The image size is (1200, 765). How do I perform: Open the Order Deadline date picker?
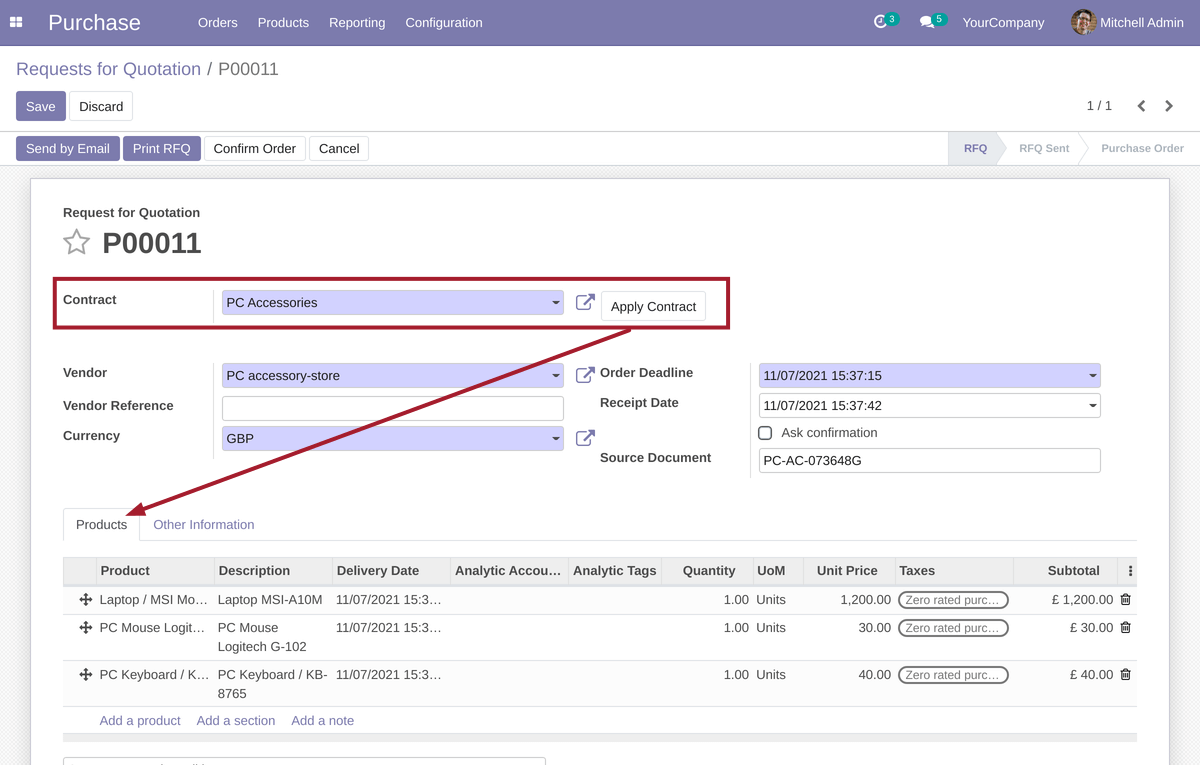point(928,376)
